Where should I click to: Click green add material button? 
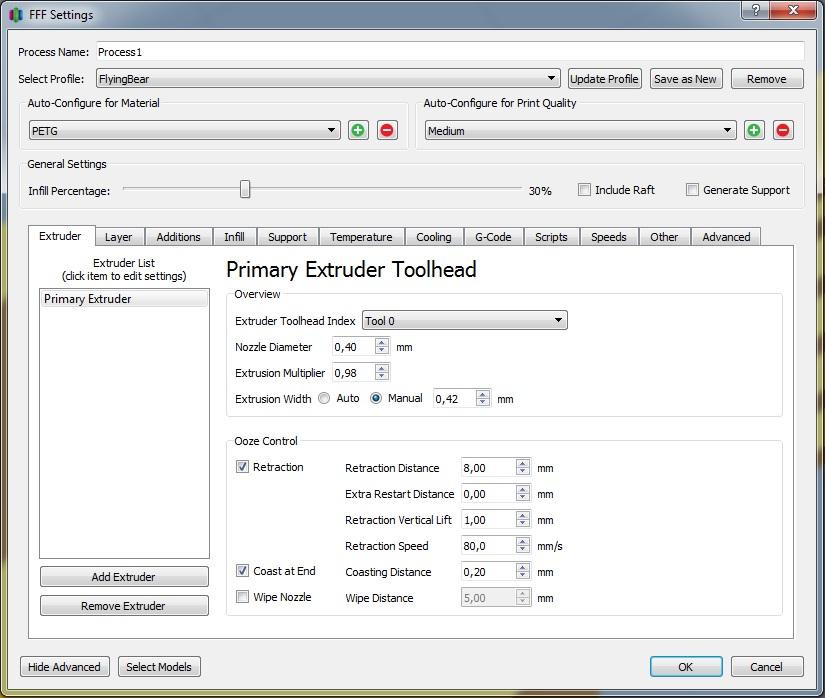358,130
